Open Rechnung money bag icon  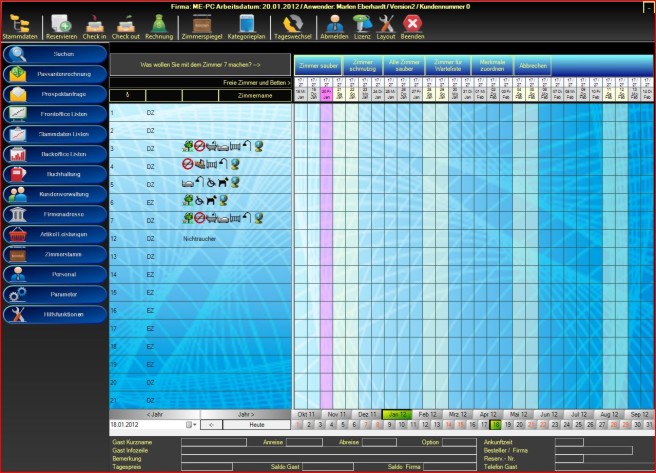click(x=159, y=27)
